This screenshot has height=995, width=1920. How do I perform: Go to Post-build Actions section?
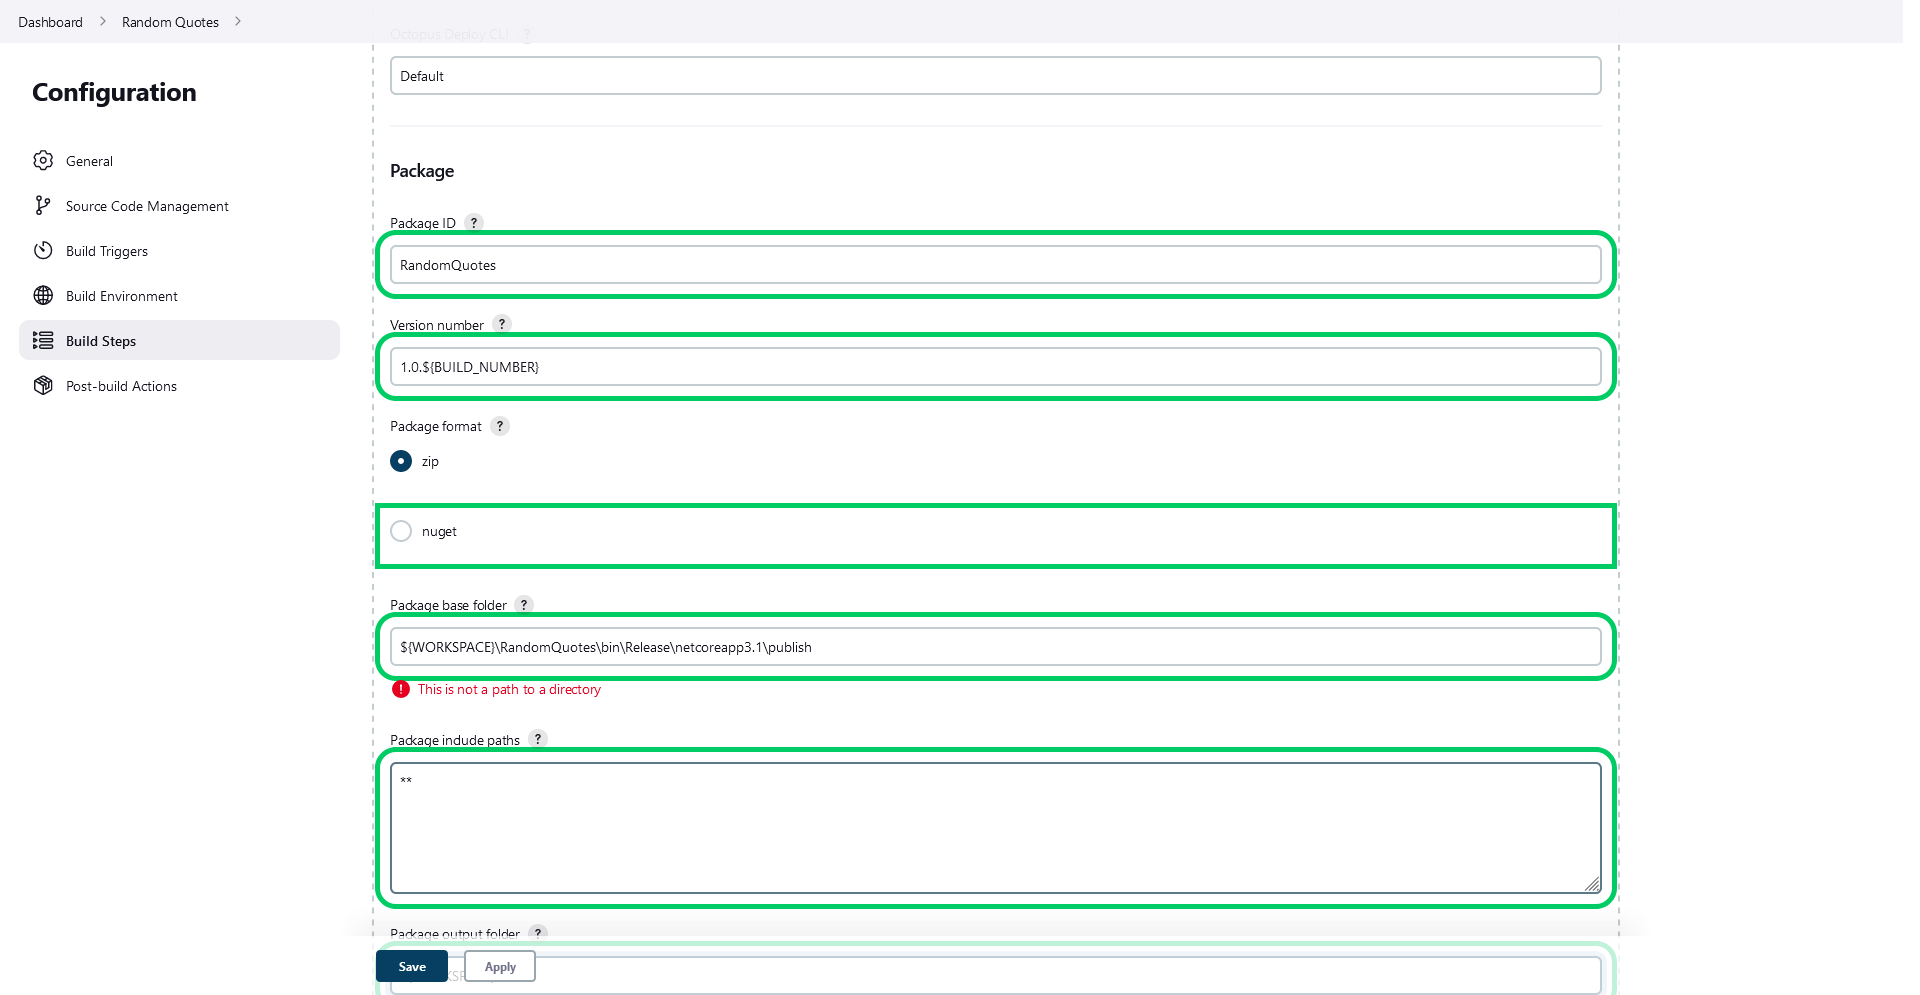tap(180, 386)
